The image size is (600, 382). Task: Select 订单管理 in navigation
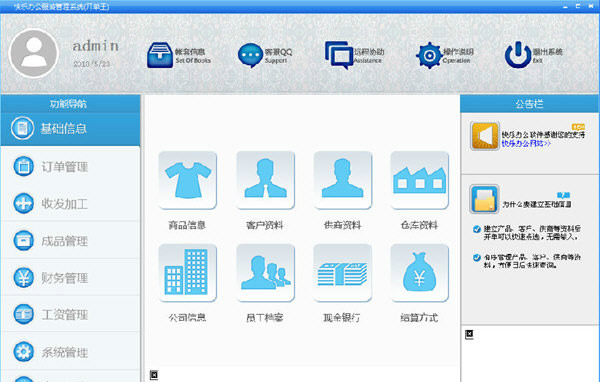click(x=70, y=167)
